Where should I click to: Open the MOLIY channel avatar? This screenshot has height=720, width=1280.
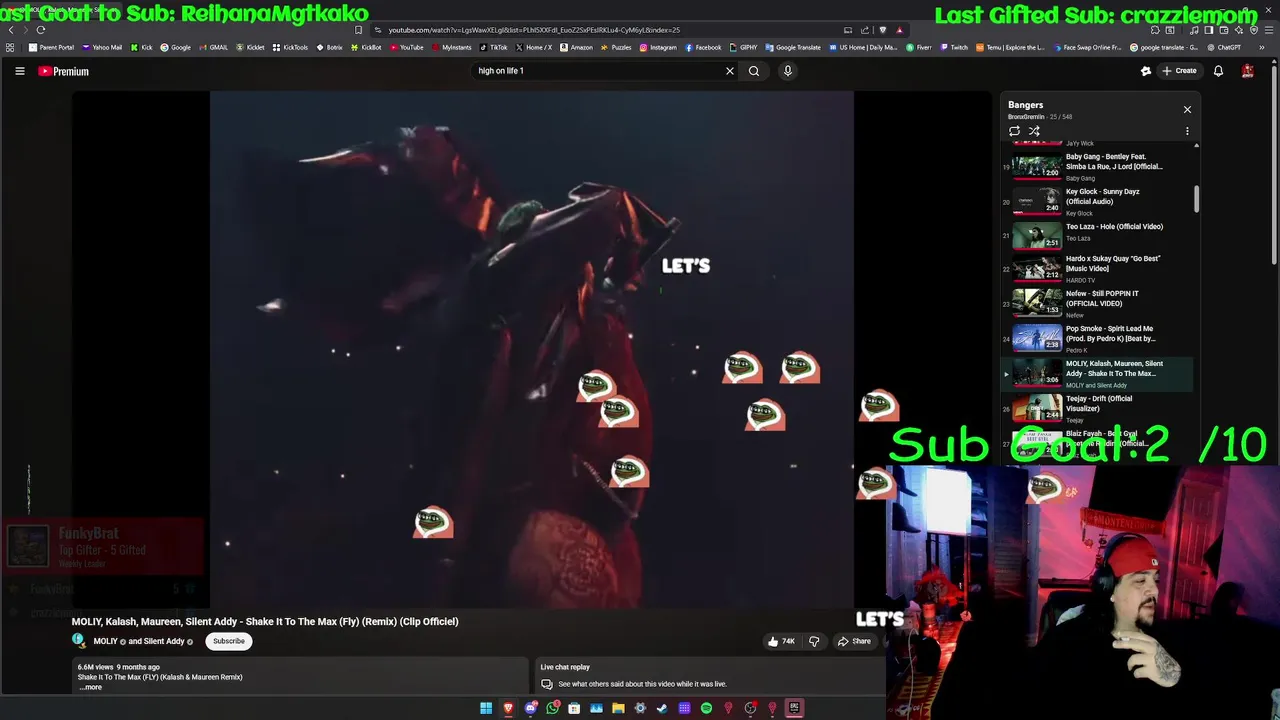pyautogui.click(x=79, y=641)
